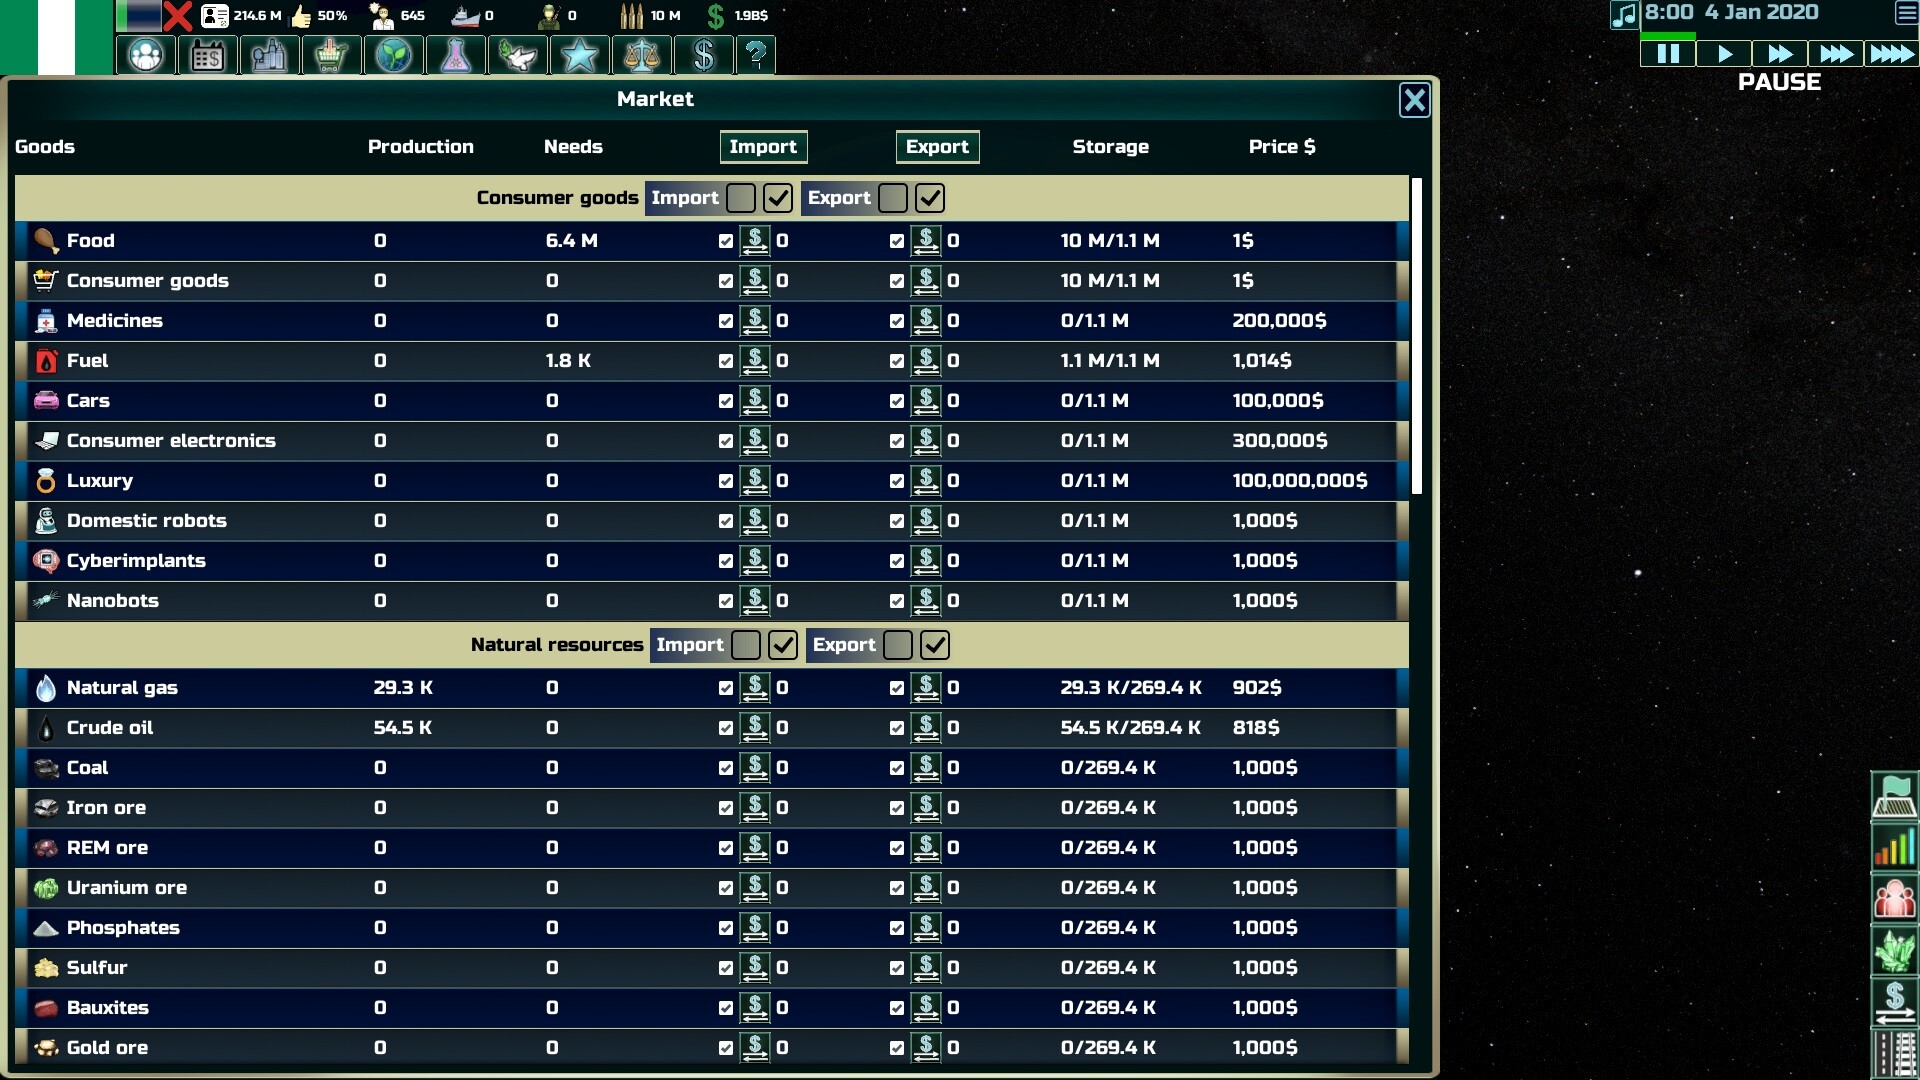
Task: Pause the game with the pause button
Action: [1666, 53]
